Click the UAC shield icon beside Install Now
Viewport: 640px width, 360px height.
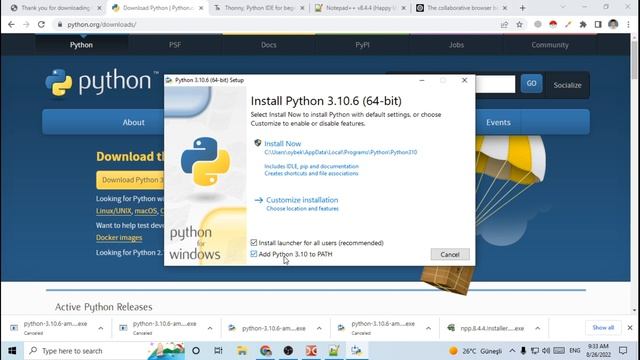click(258, 143)
